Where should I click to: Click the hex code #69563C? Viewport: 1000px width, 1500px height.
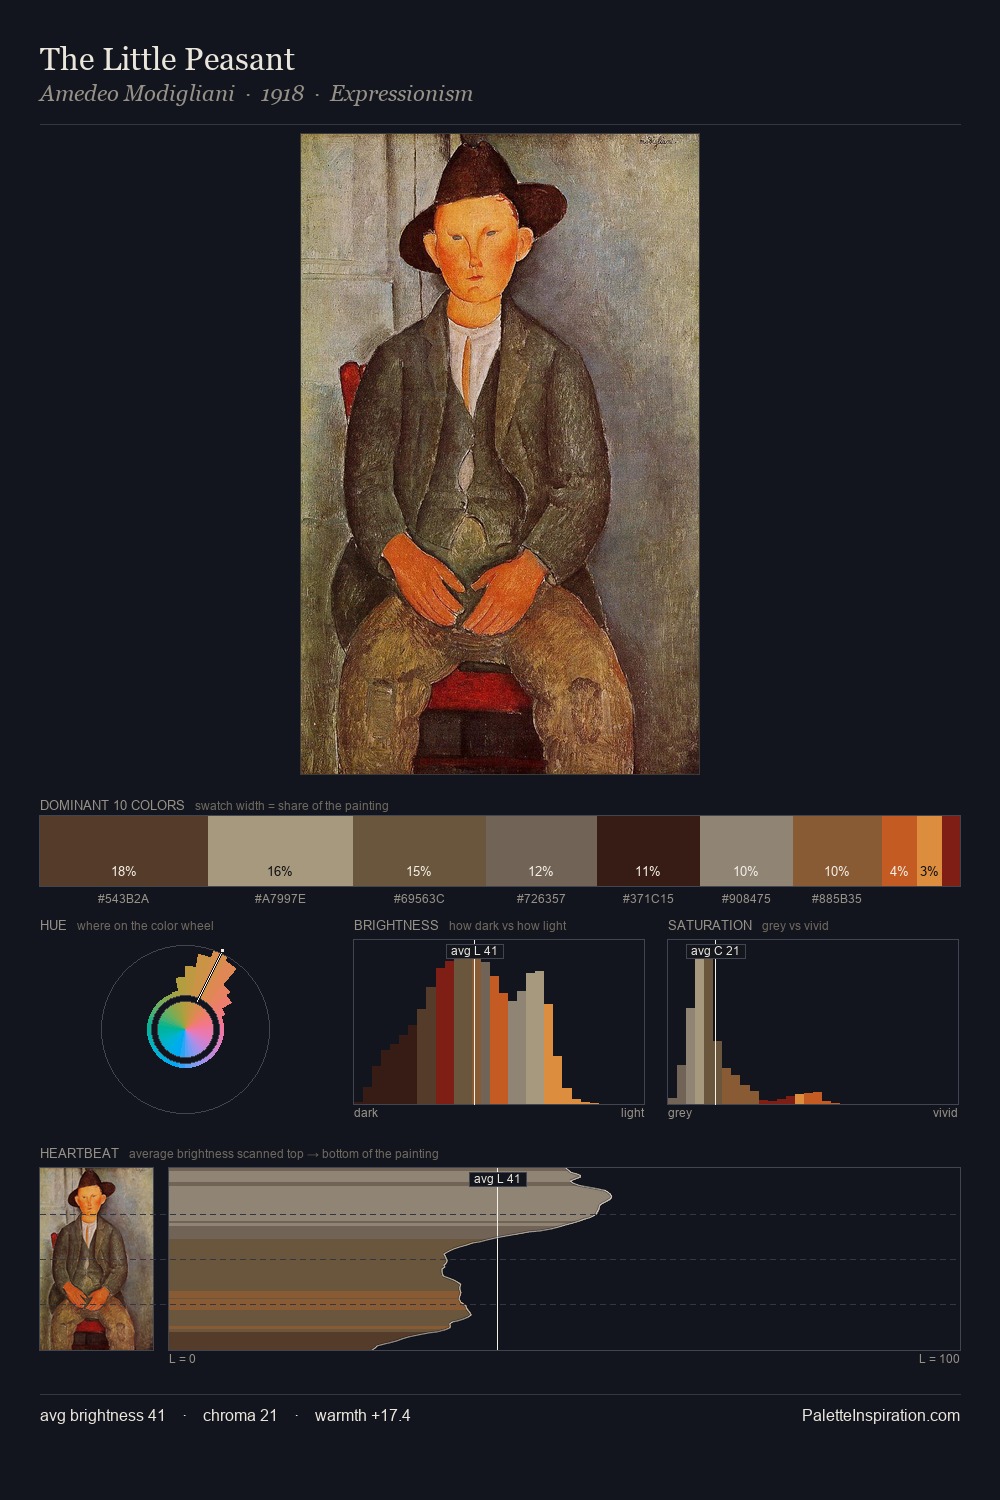click(x=419, y=899)
